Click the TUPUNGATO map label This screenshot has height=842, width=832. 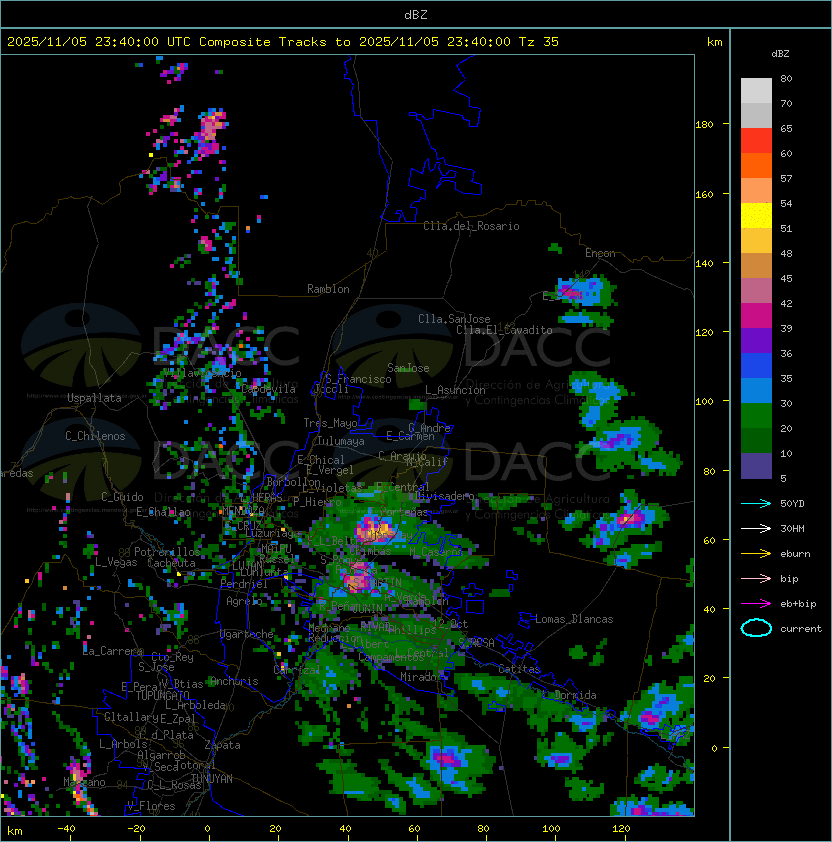pos(162,696)
